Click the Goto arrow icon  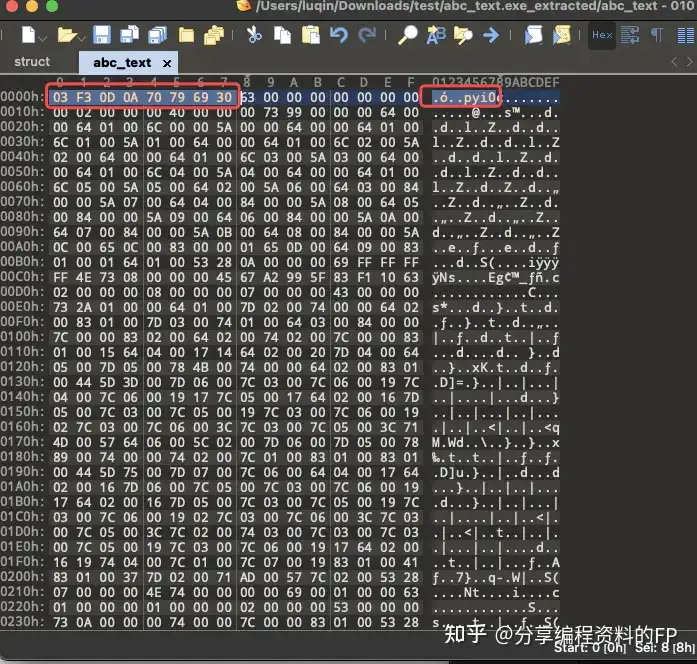pos(491,35)
